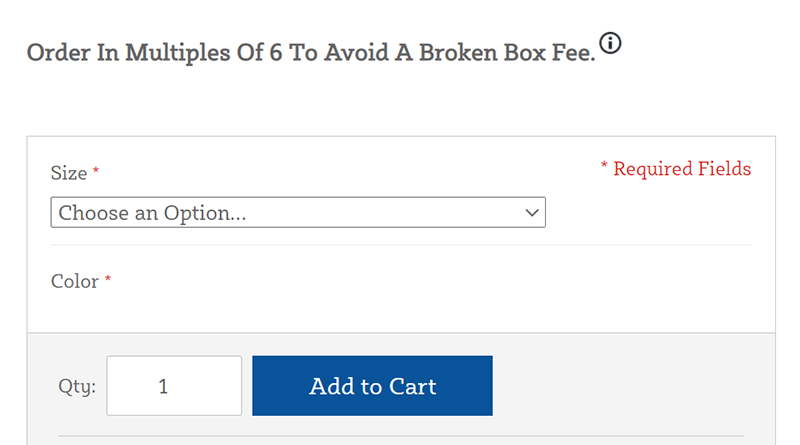
Task: Add the item to cart
Action: click(x=372, y=386)
